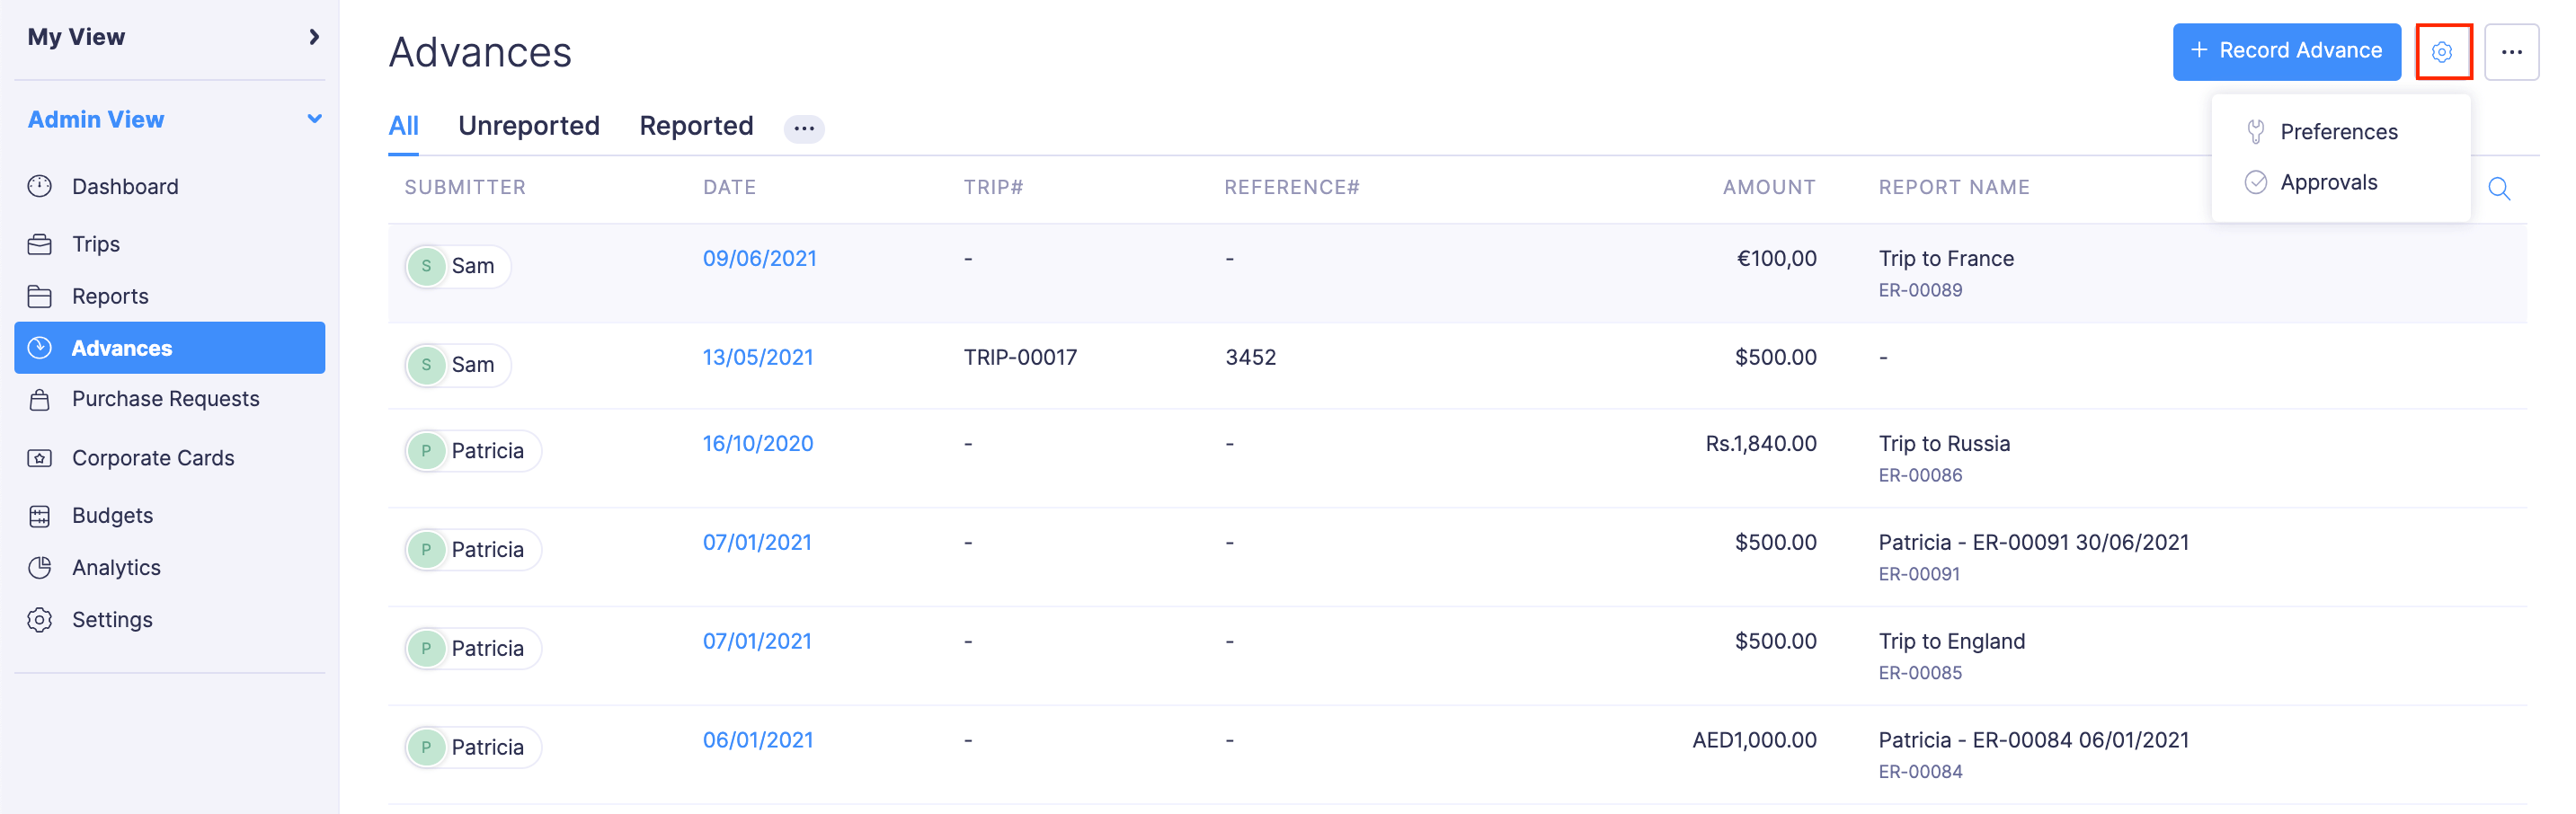Open the search icon in table header

point(2498,189)
